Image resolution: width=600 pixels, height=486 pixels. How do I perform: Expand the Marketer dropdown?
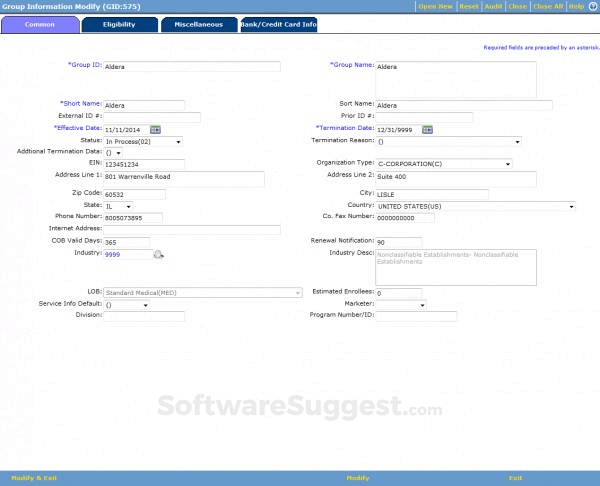coord(401,305)
